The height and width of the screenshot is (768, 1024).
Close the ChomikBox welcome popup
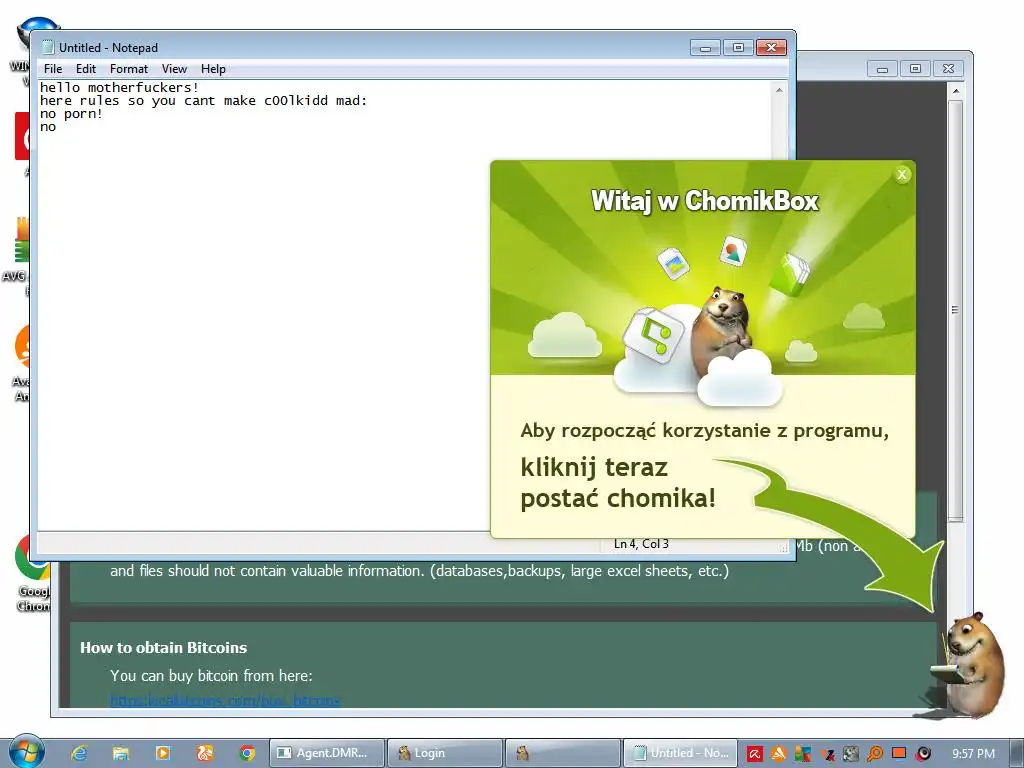click(x=902, y=174)
